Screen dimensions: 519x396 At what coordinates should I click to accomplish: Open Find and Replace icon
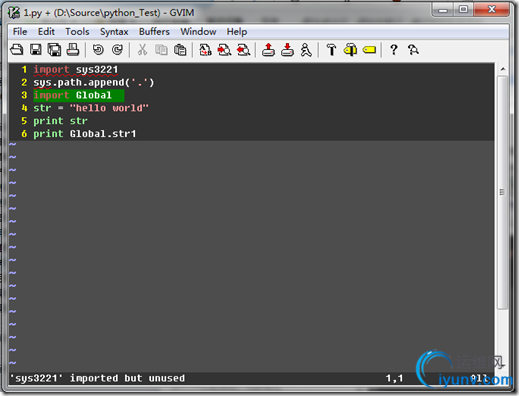tap(205, 50)
